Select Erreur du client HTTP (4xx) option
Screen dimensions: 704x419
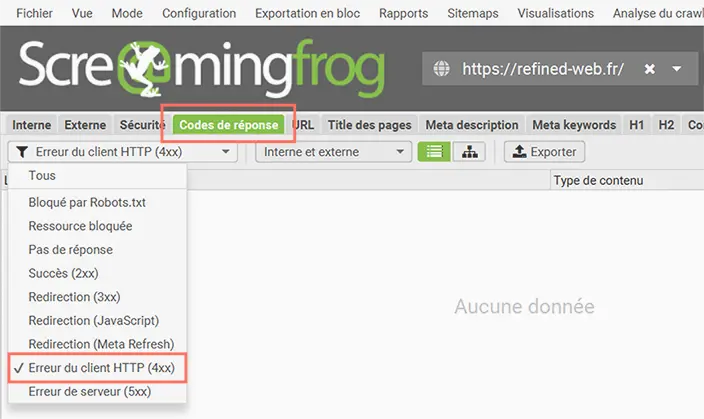coord(97,368)
